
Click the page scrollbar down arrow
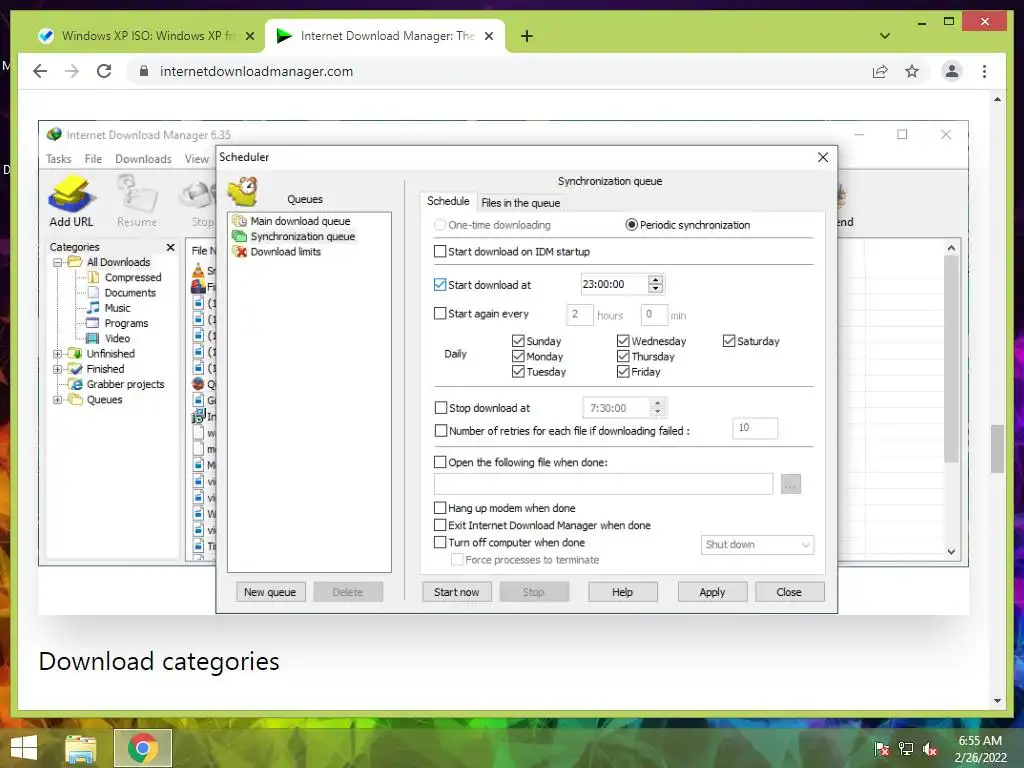997,701
